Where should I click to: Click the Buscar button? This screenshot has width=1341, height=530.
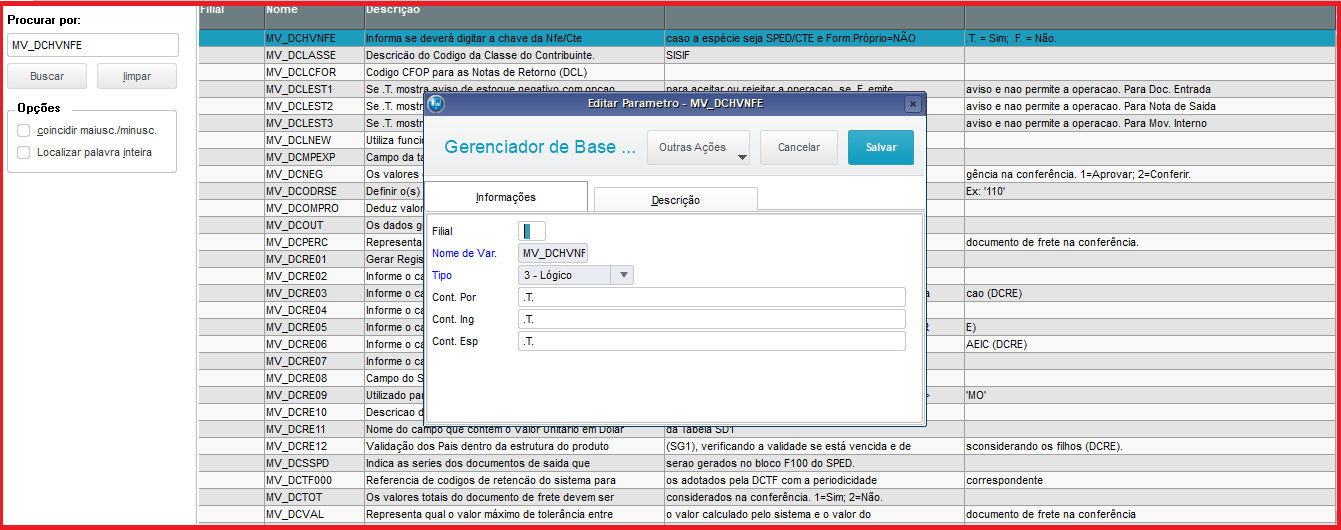coord(47,76)
